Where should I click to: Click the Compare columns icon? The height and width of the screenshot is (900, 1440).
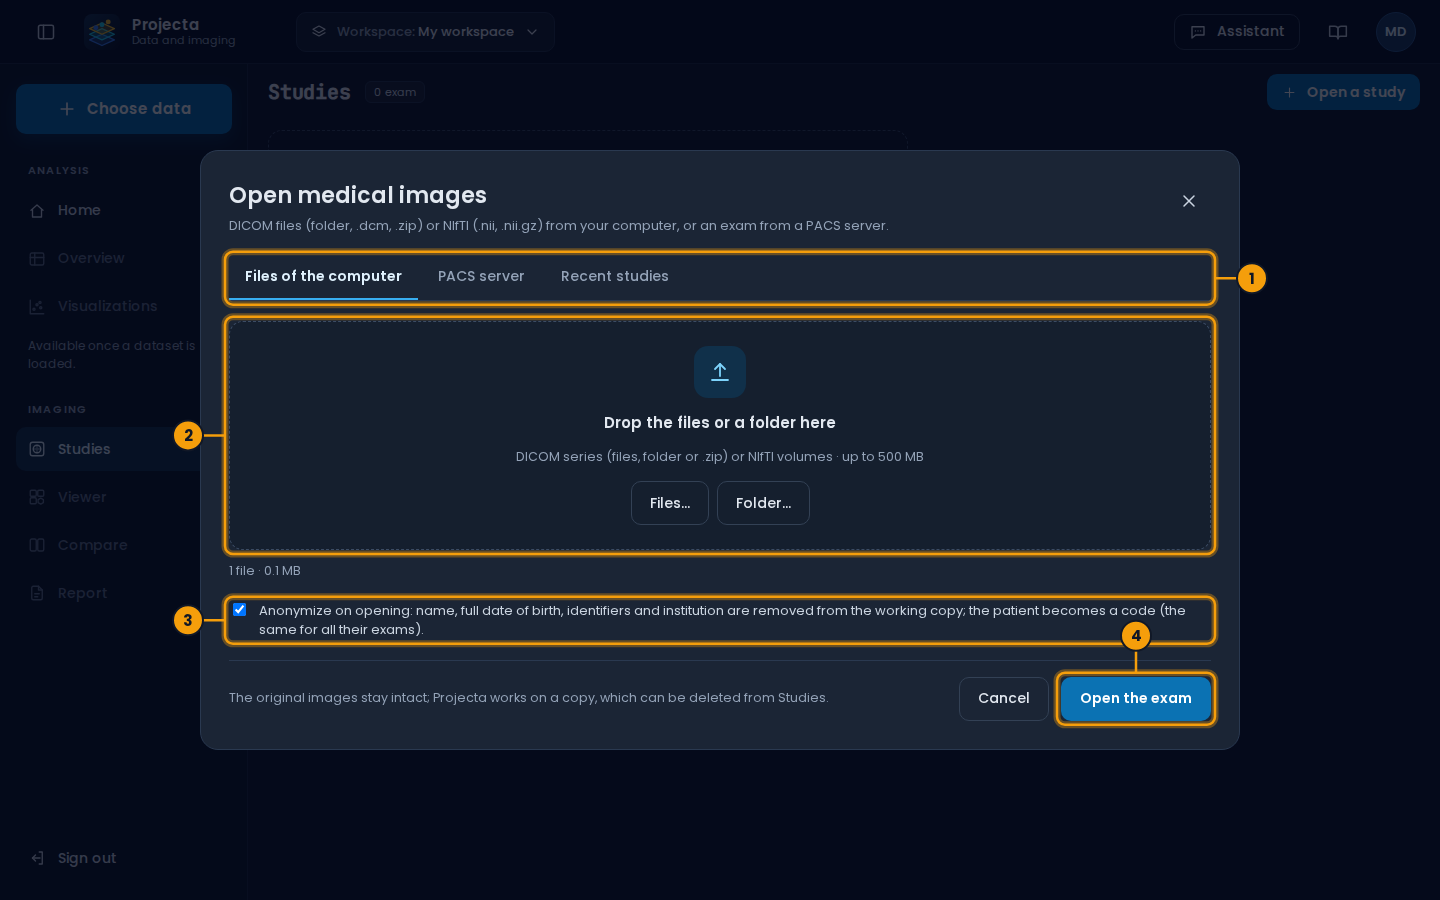(x=37, y=545)
